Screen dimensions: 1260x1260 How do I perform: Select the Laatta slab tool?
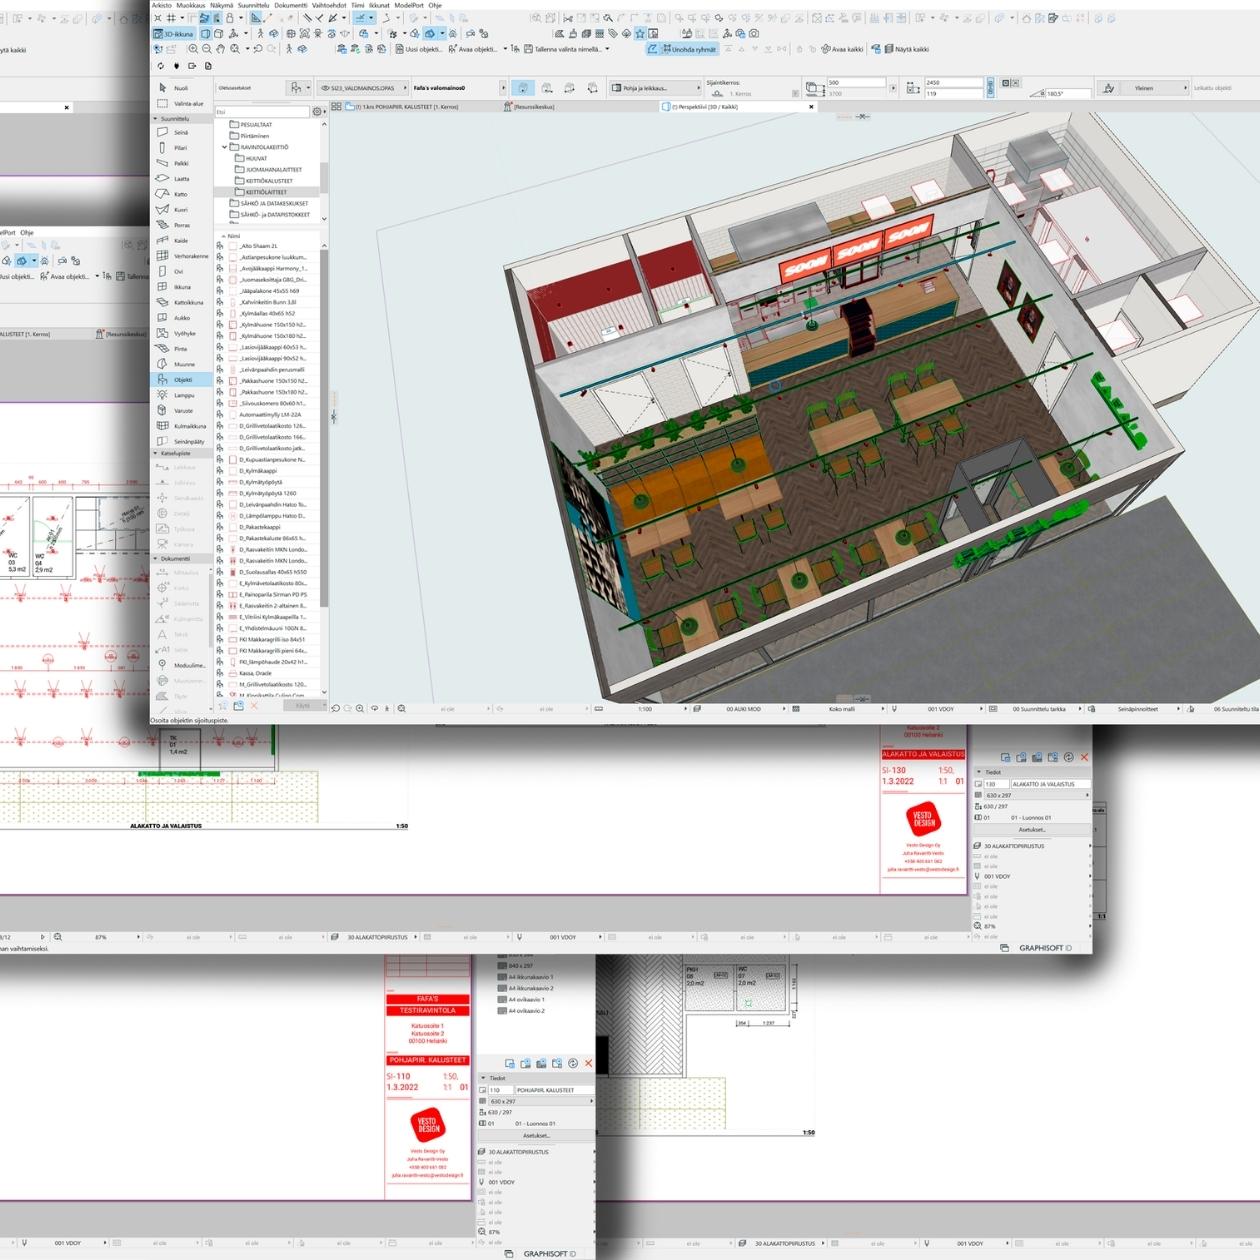[x=181, y=178]
